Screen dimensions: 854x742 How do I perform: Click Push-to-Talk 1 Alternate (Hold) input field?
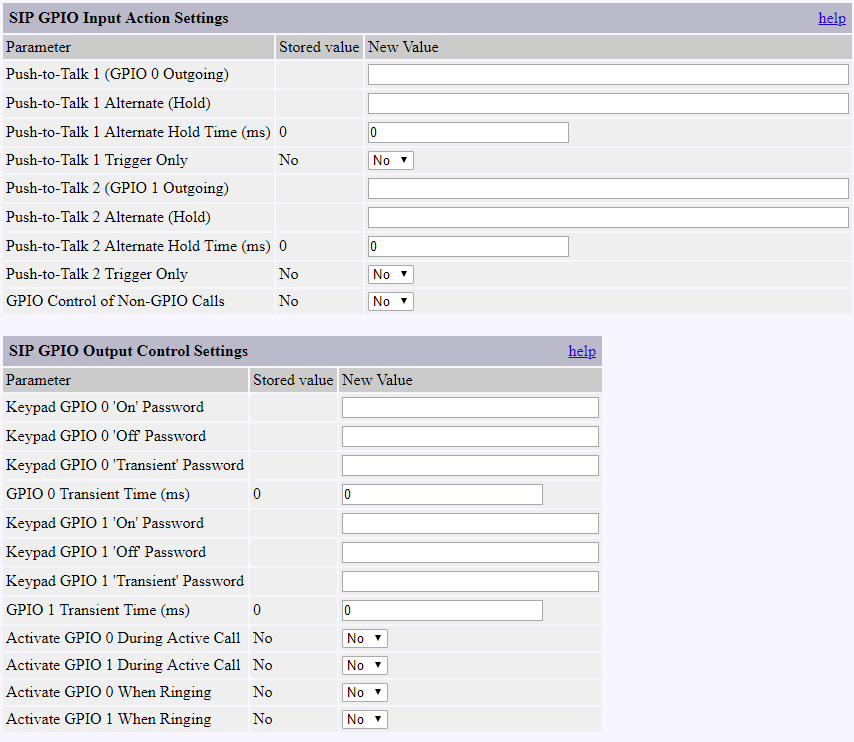608,104
